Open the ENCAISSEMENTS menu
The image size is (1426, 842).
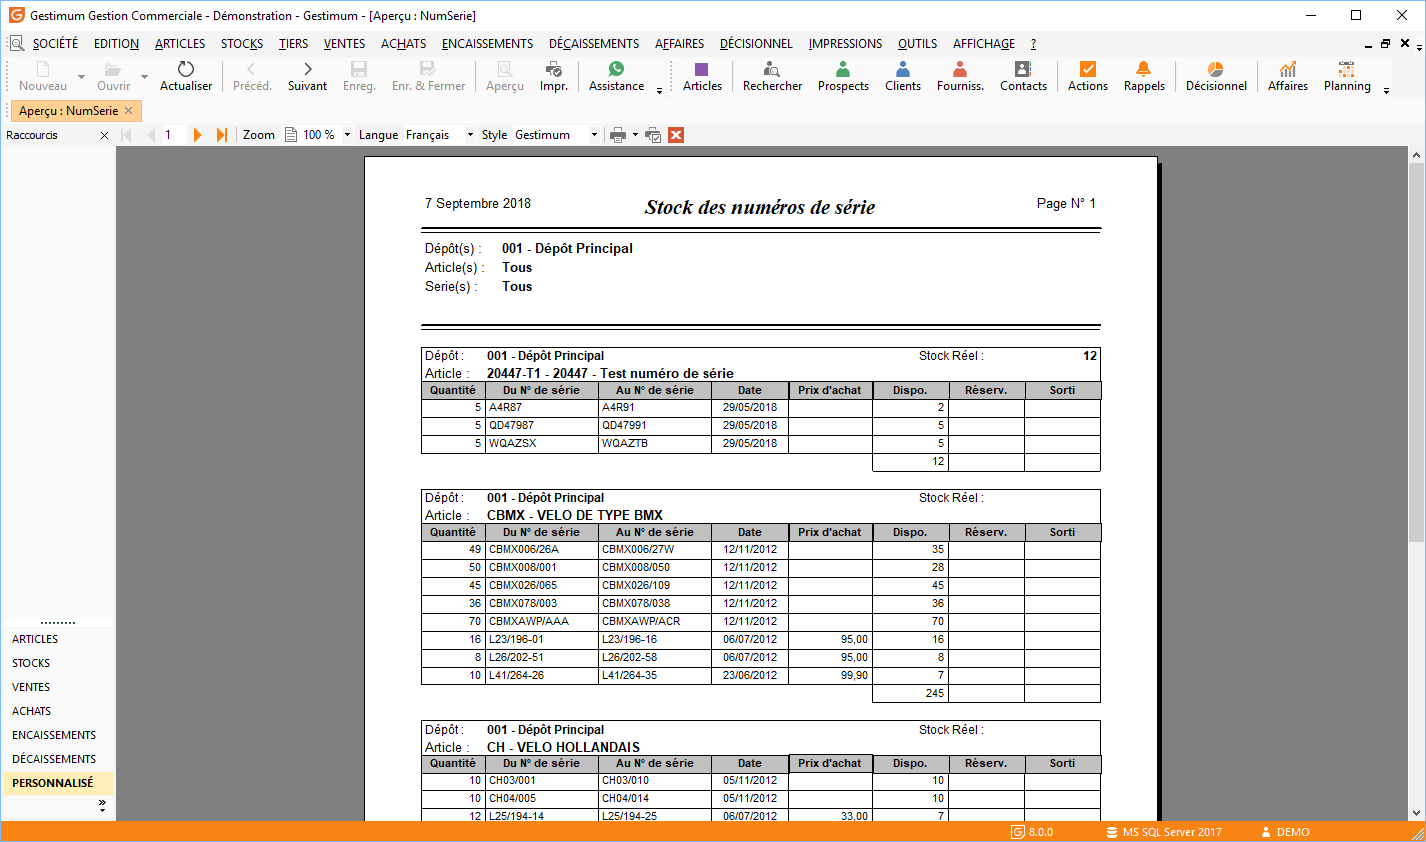[487, 44]
